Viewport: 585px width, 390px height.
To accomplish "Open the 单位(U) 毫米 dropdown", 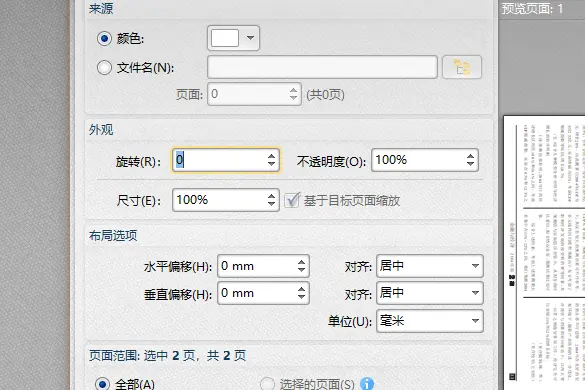I will [x=430, y=321].
